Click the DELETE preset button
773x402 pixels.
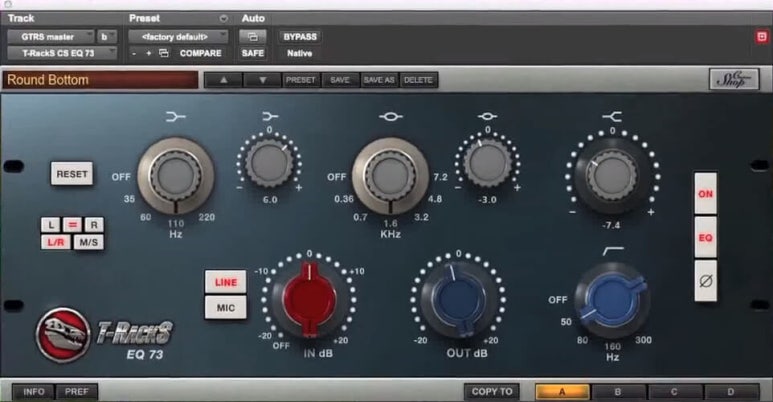click(x=418, y=80)
